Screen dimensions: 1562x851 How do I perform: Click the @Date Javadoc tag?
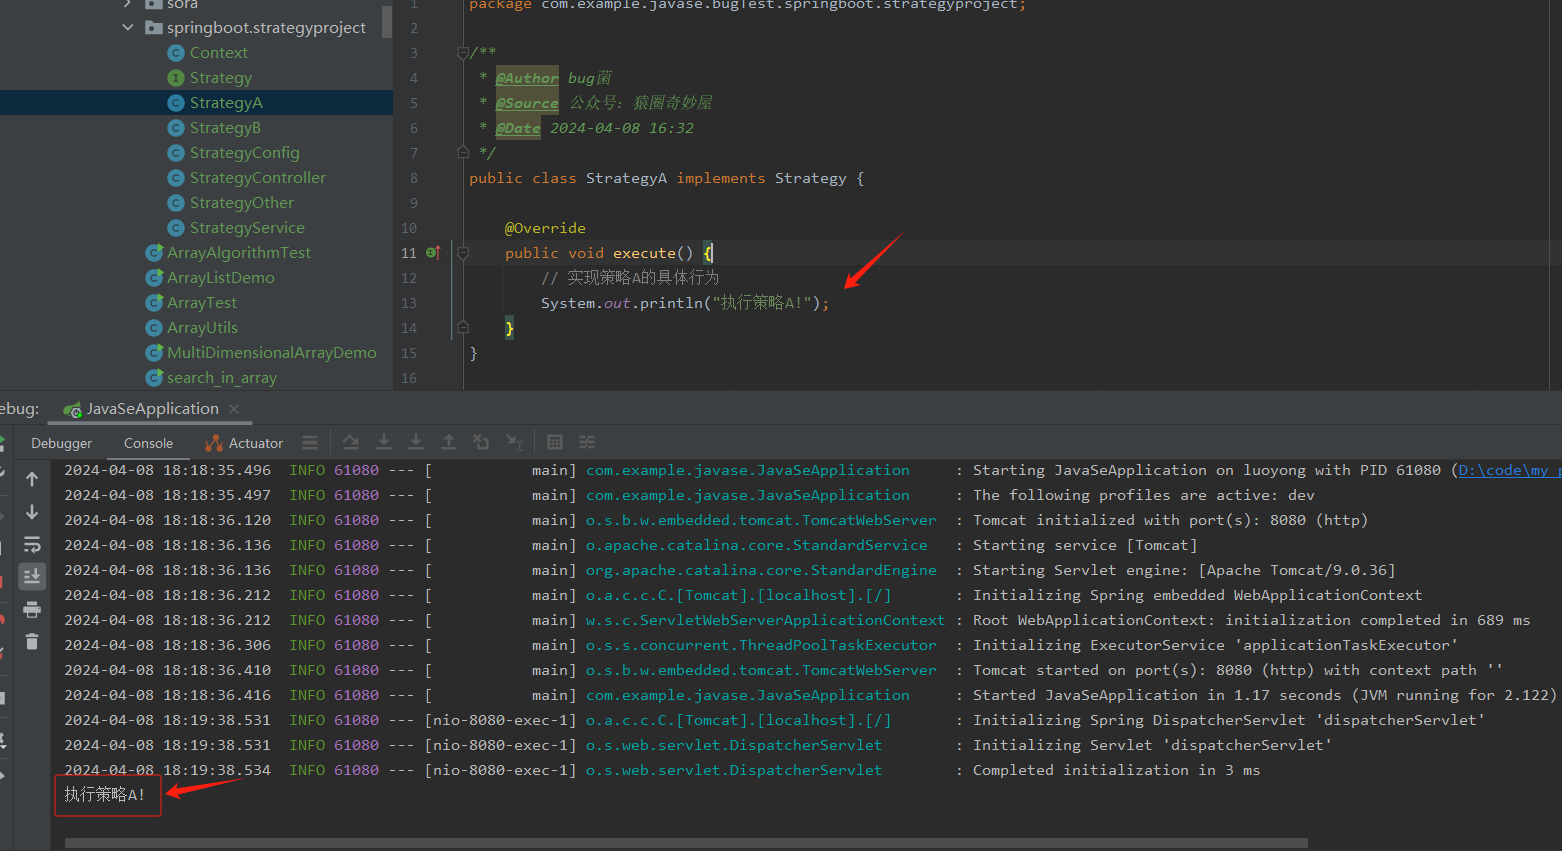518,128
